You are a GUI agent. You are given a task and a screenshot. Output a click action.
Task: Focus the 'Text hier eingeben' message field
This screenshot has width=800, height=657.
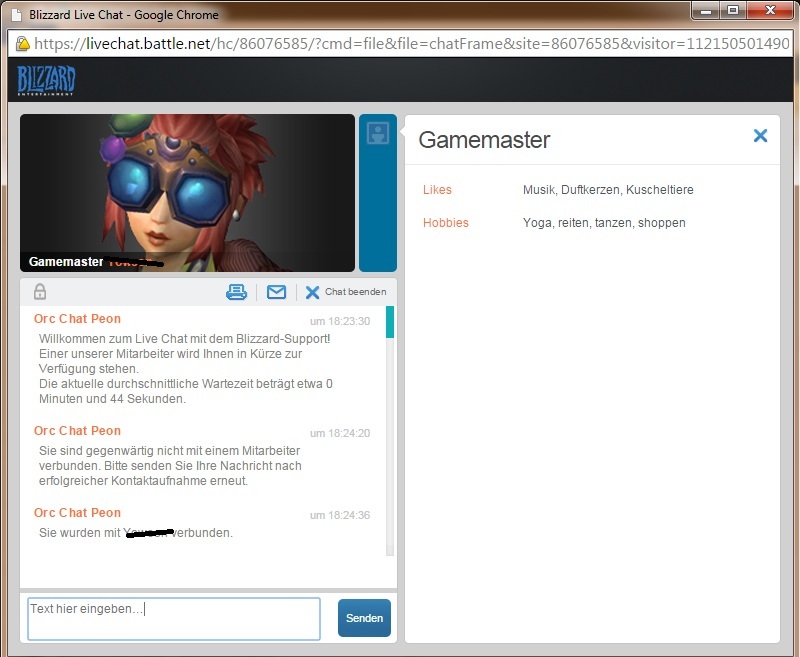pyautogui.click(x=174, y=619)
